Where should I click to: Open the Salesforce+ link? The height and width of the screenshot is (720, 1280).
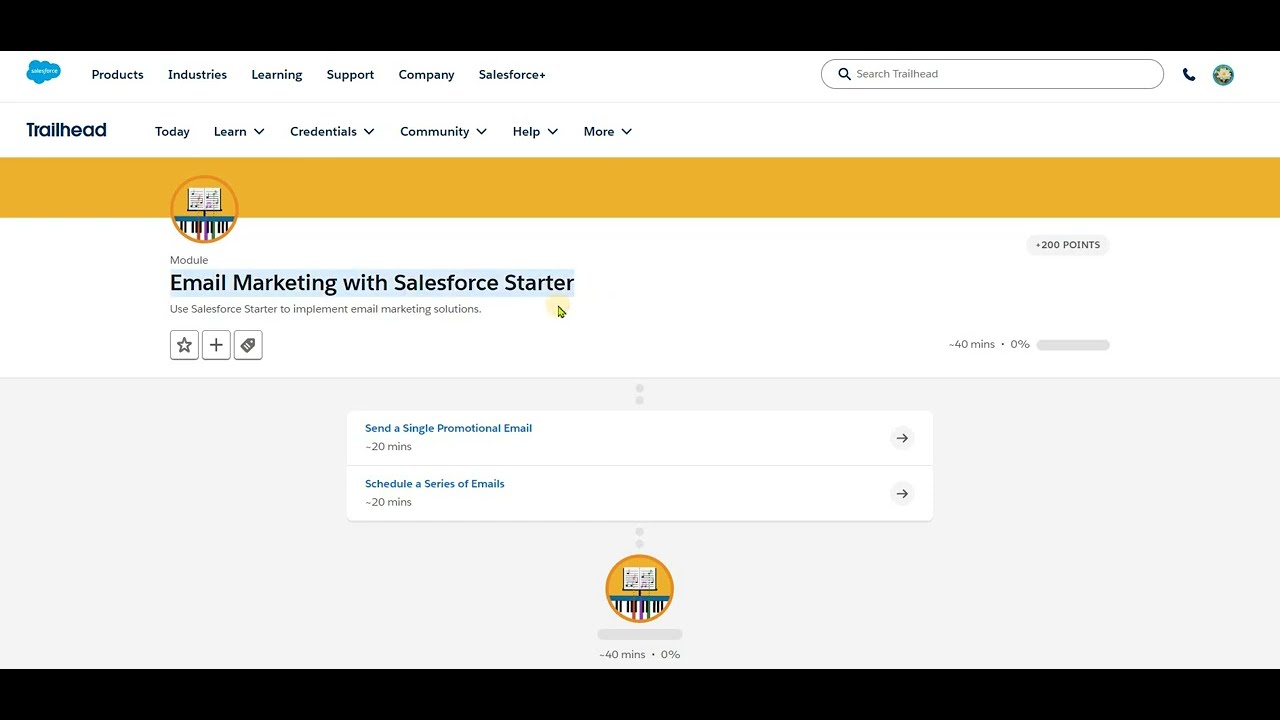(x=512, y=74)
